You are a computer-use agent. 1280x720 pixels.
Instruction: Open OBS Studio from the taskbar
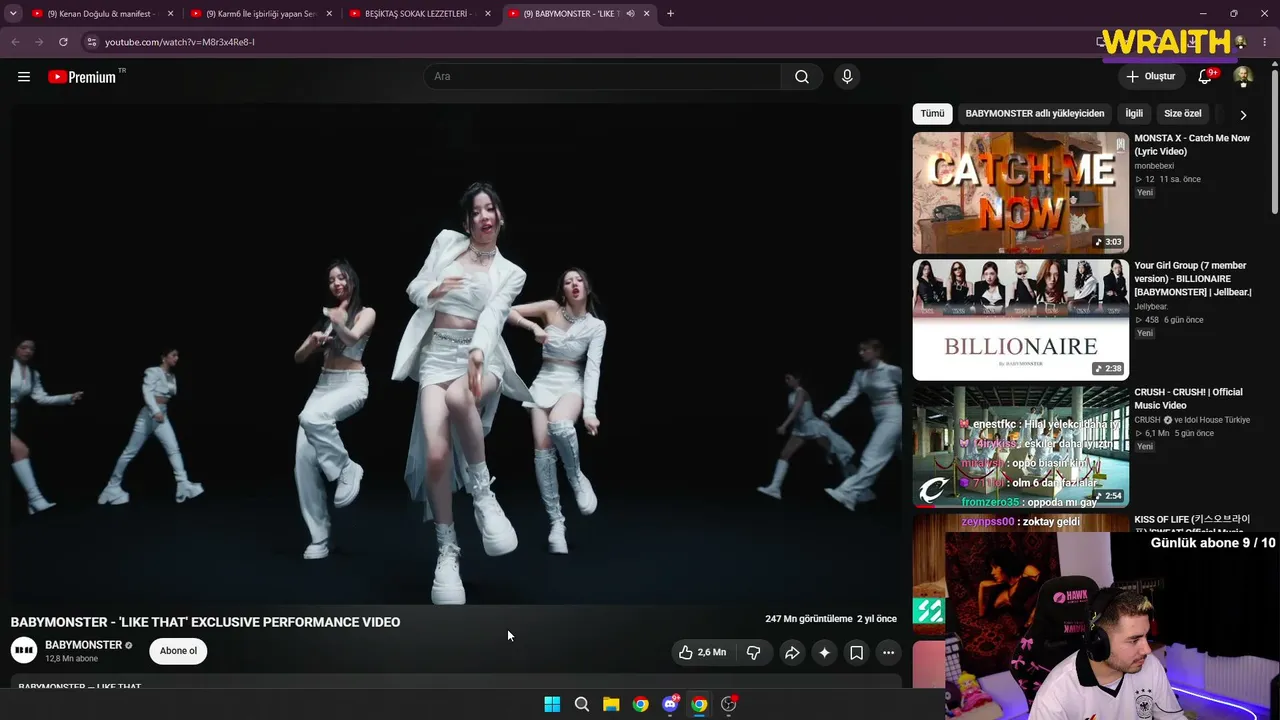(729, 704)
